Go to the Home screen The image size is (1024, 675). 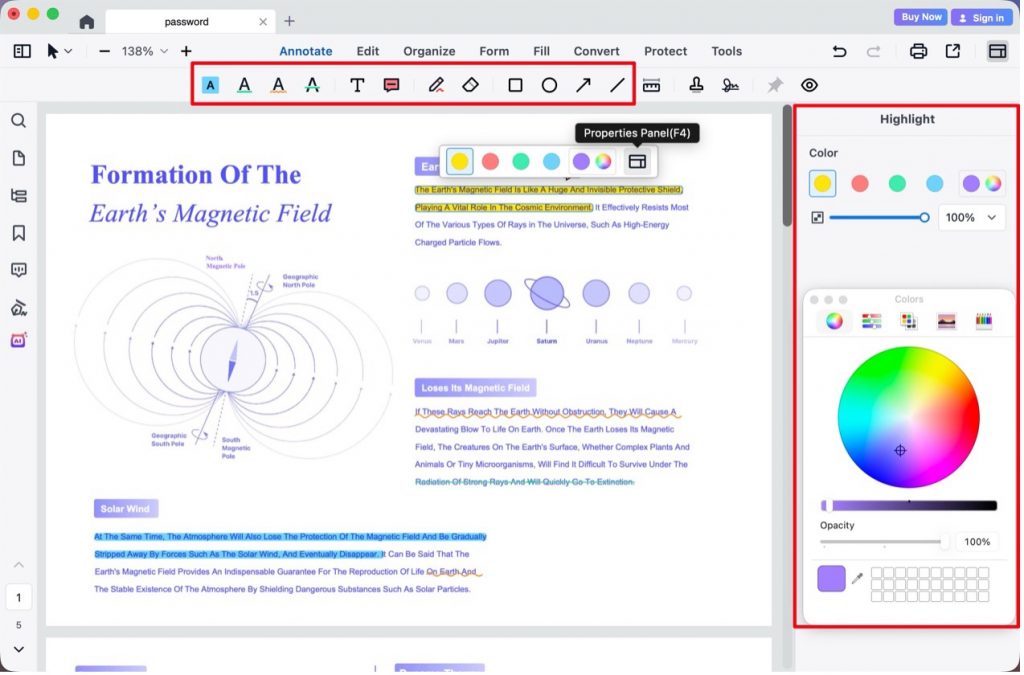[x=86, y=22]
